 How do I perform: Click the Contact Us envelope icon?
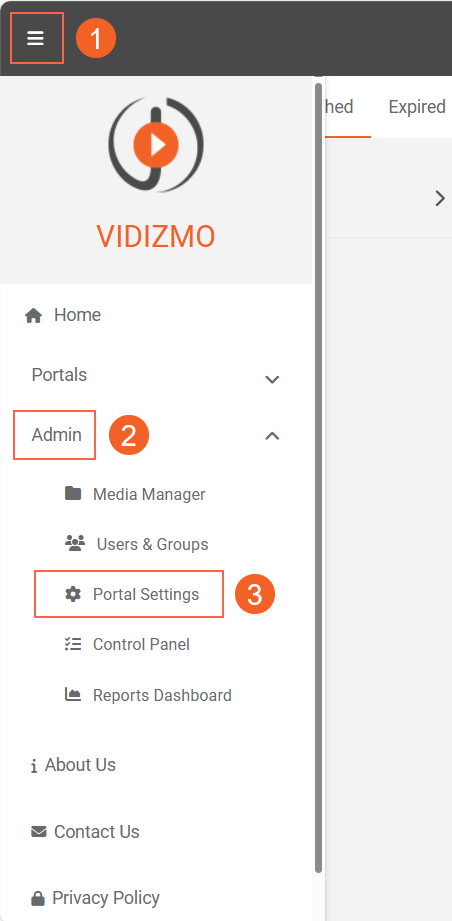39,832
